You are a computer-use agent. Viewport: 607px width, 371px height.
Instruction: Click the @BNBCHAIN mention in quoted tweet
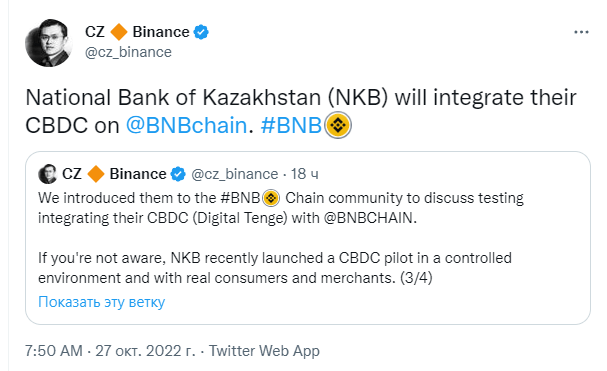[x=368, y=218]
